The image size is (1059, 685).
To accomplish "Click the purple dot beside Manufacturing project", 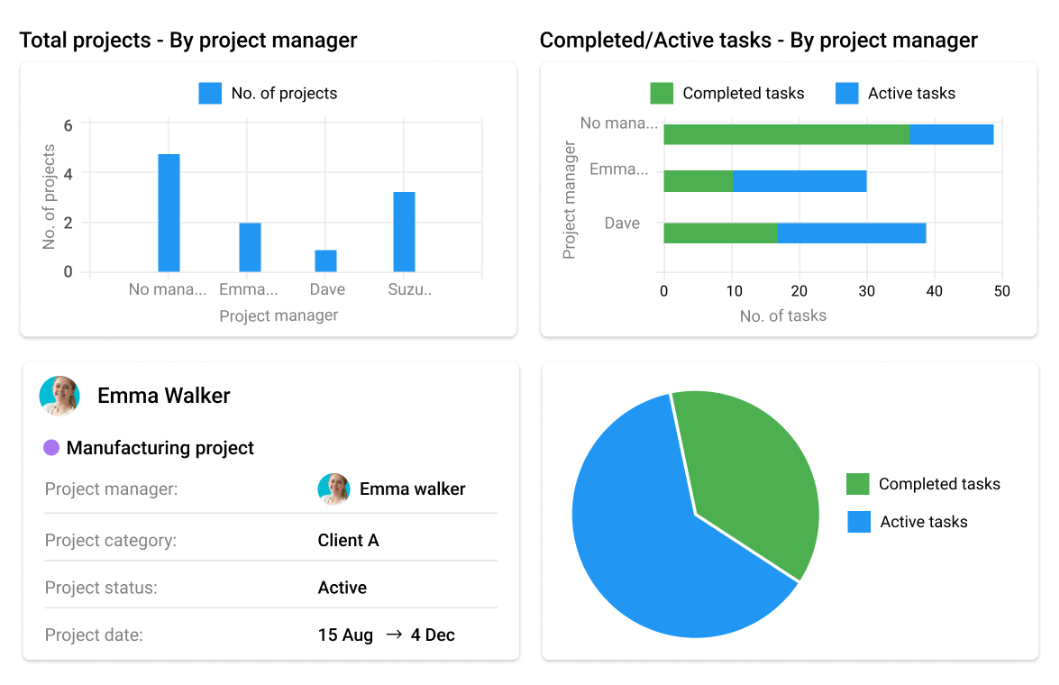I will (51, 448).
